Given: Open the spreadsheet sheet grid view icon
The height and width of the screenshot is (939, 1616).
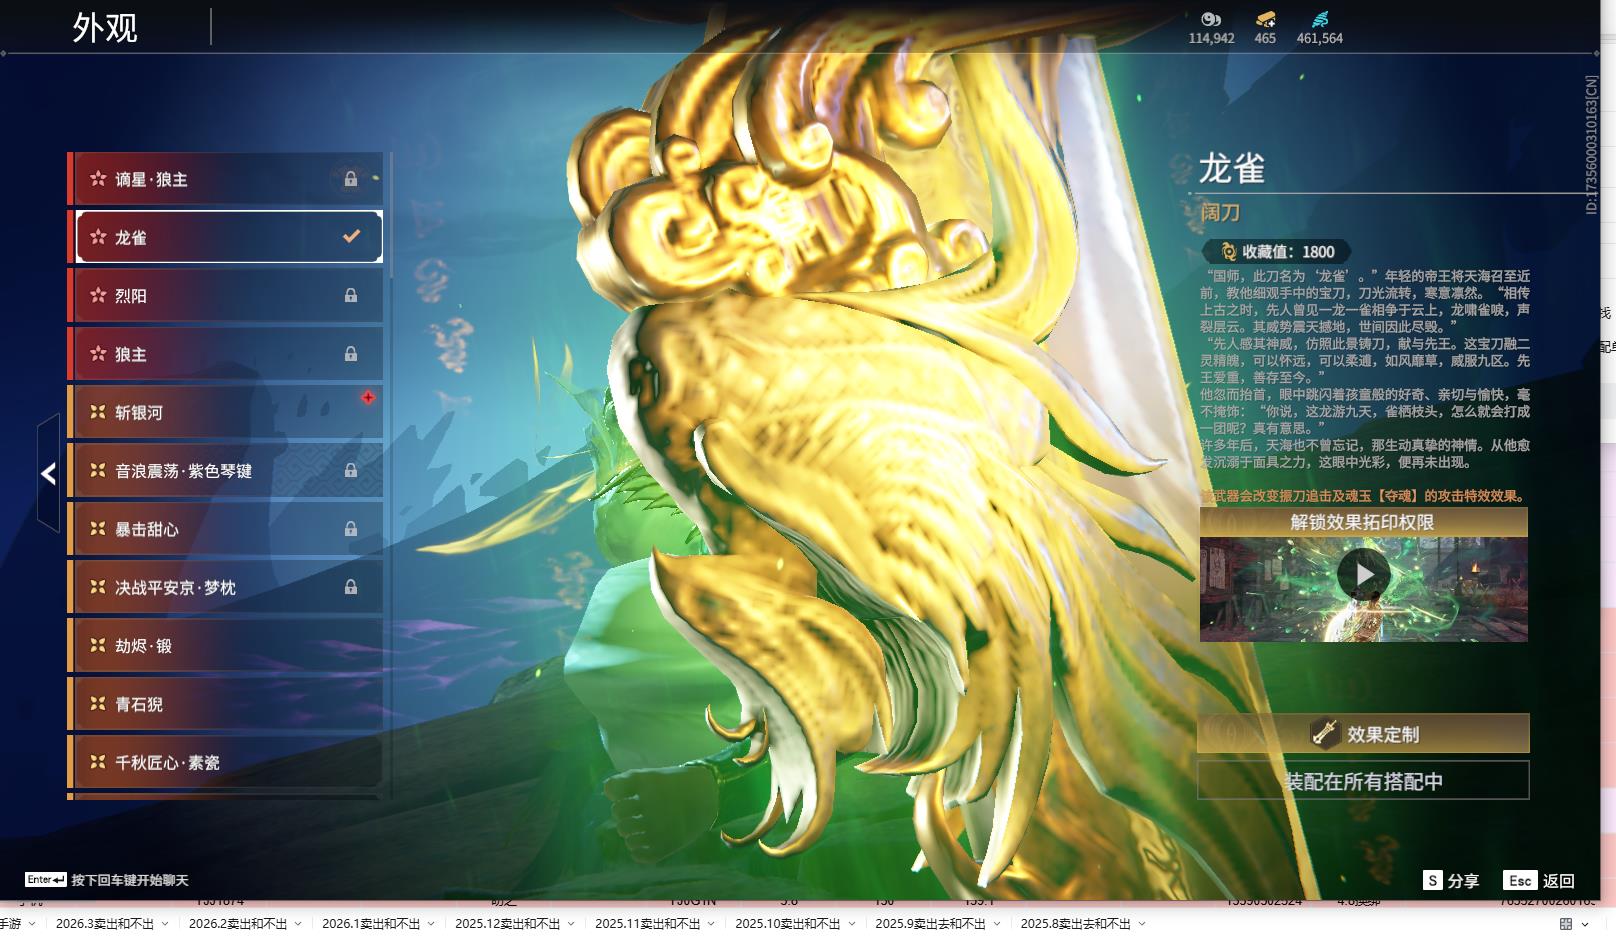Looking at the screenshot, I should click(1566, 924).
